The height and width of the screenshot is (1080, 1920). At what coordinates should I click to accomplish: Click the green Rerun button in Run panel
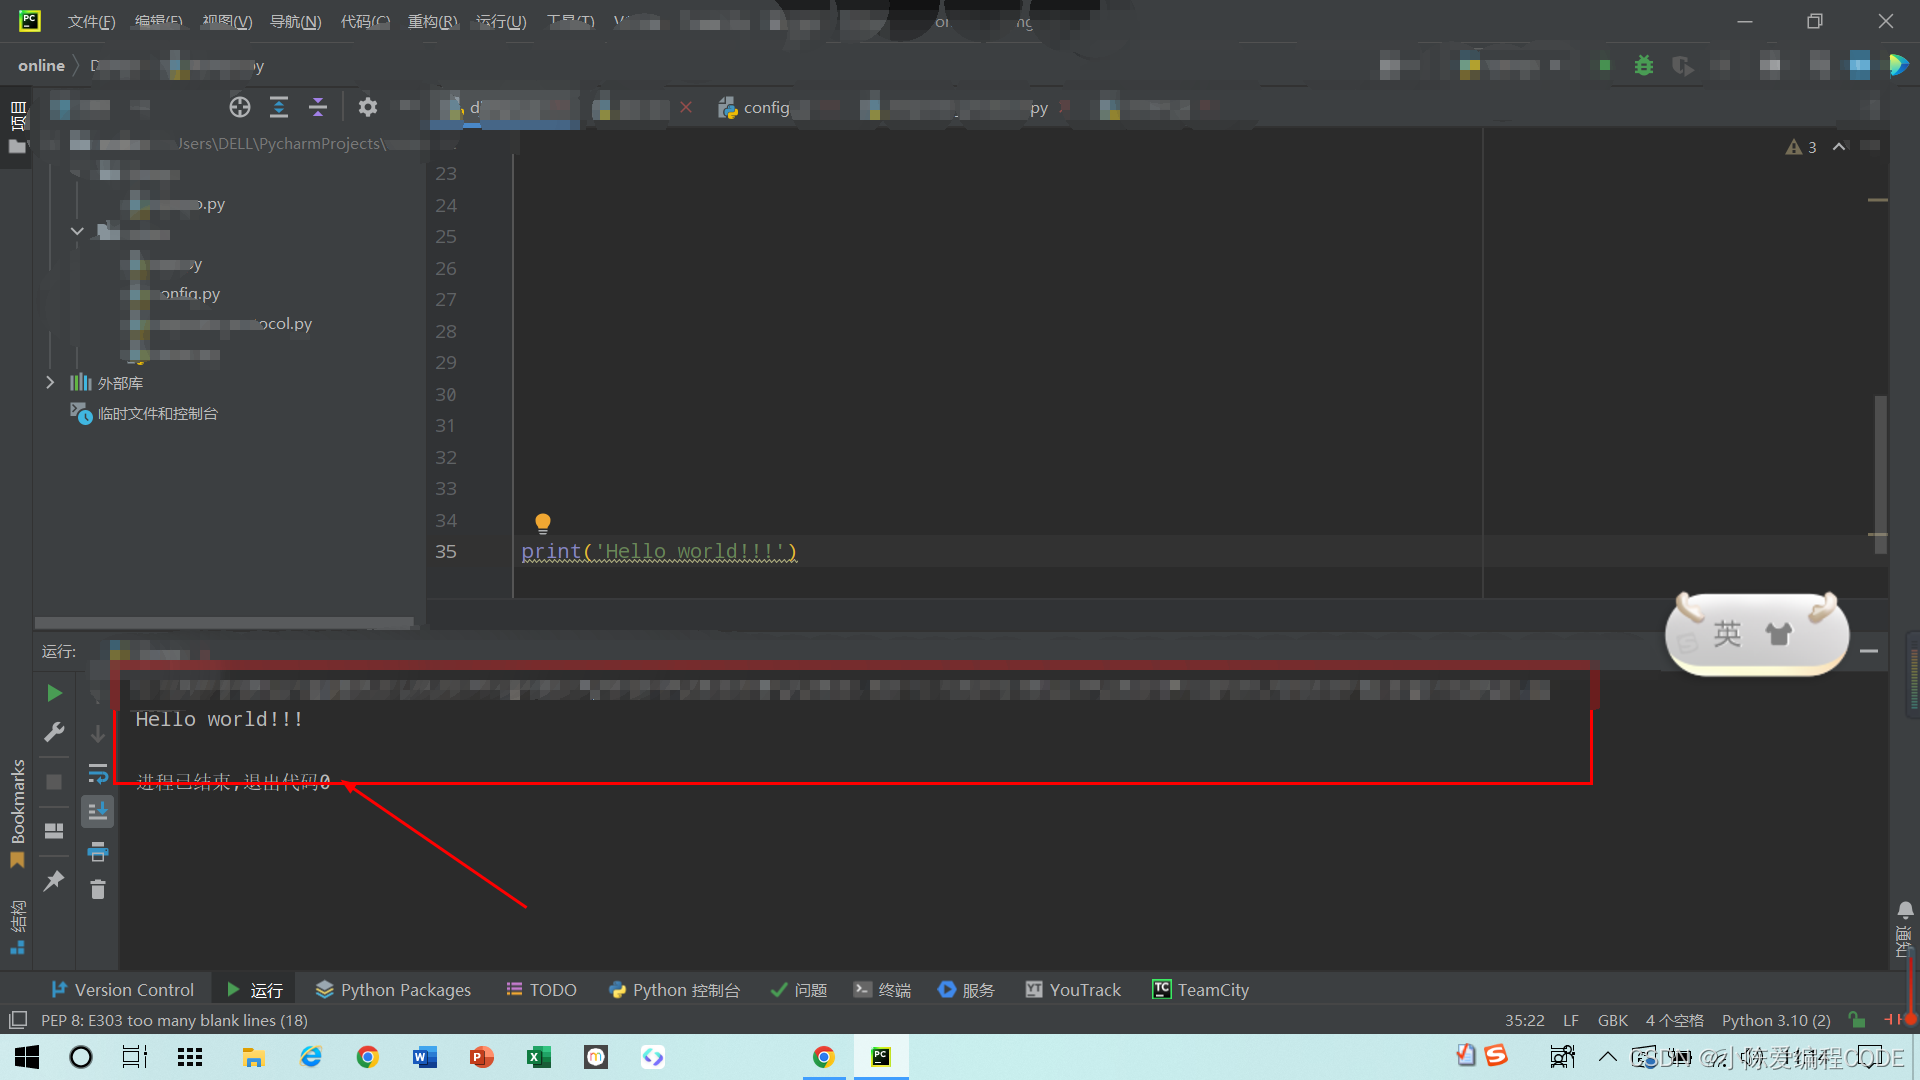click(x=54, y=693)
